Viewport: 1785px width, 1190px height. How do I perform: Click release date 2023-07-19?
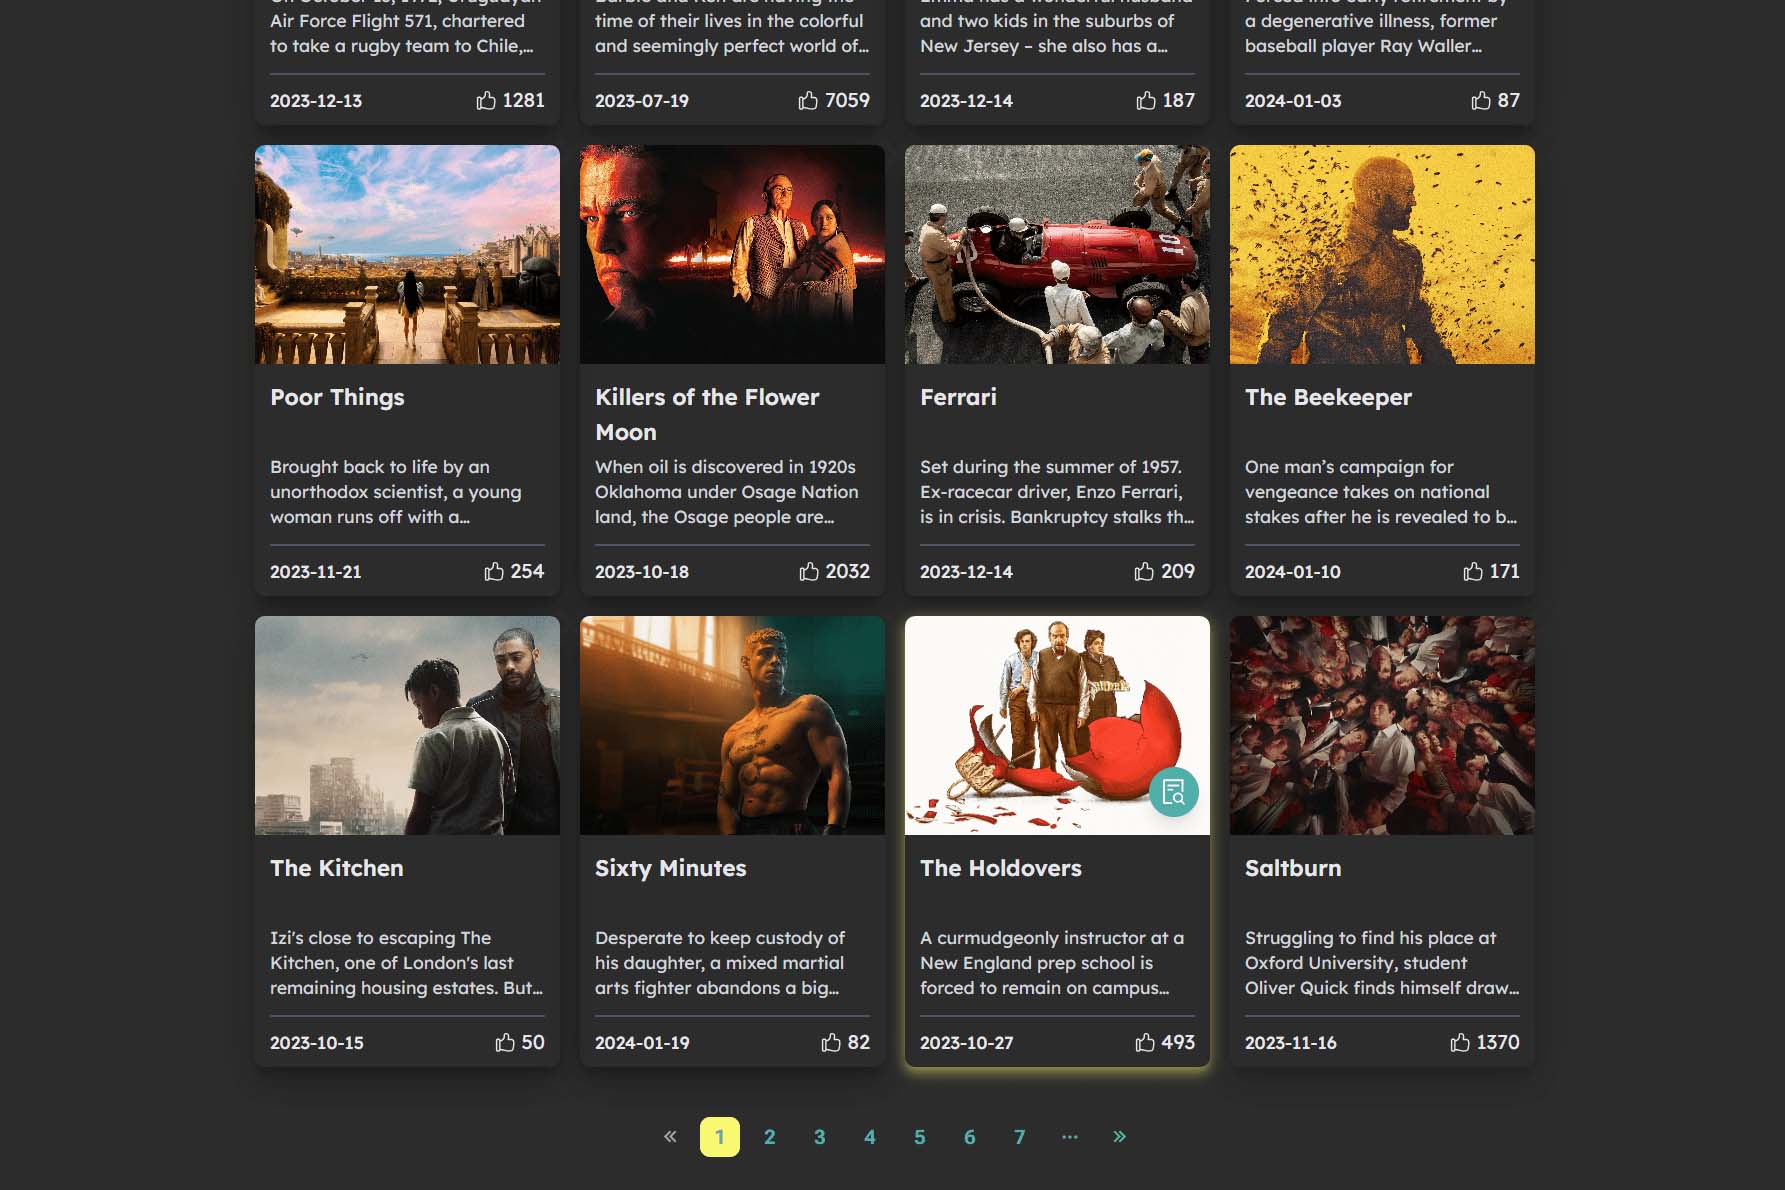coord(642,101)
